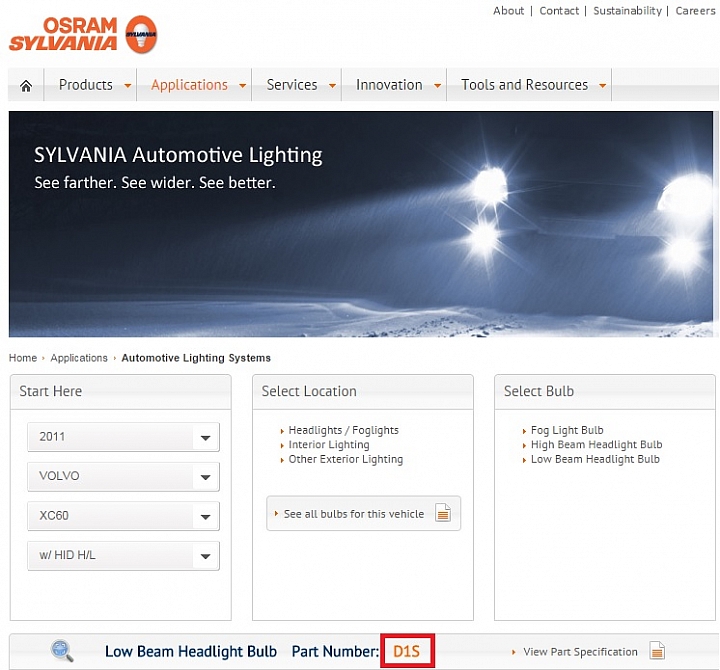This screenshot has width=720, height=670.
Task: Click the About link at top
Action: [508, 11]
